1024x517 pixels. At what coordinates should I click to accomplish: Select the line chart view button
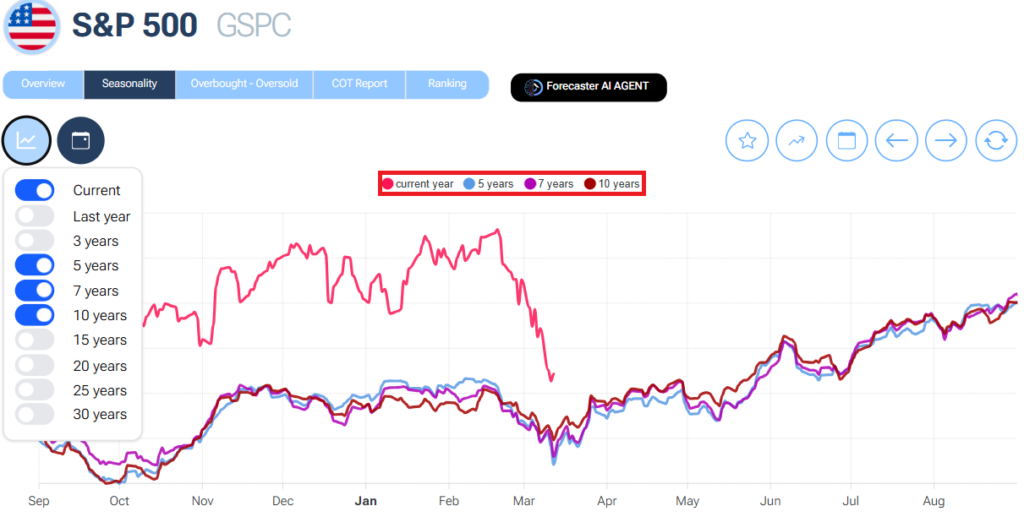pos(27,140)
